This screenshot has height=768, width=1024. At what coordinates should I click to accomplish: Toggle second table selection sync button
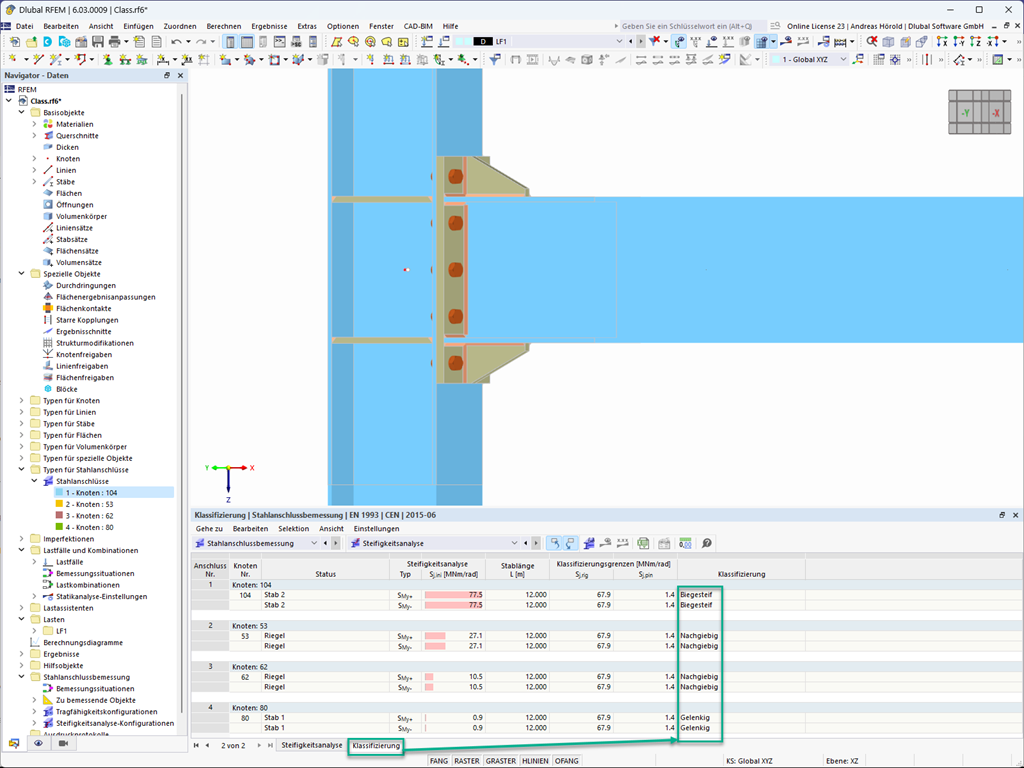[570, 543]
